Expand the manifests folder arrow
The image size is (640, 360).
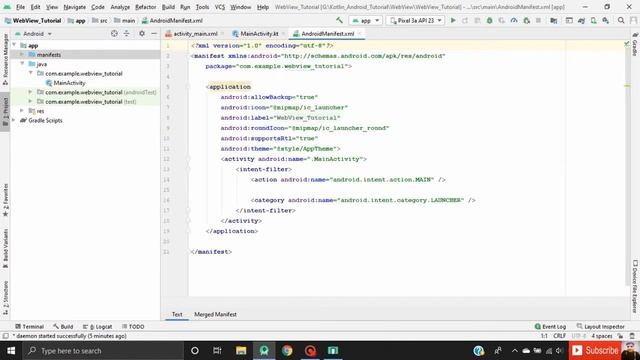tap(22, 55)
